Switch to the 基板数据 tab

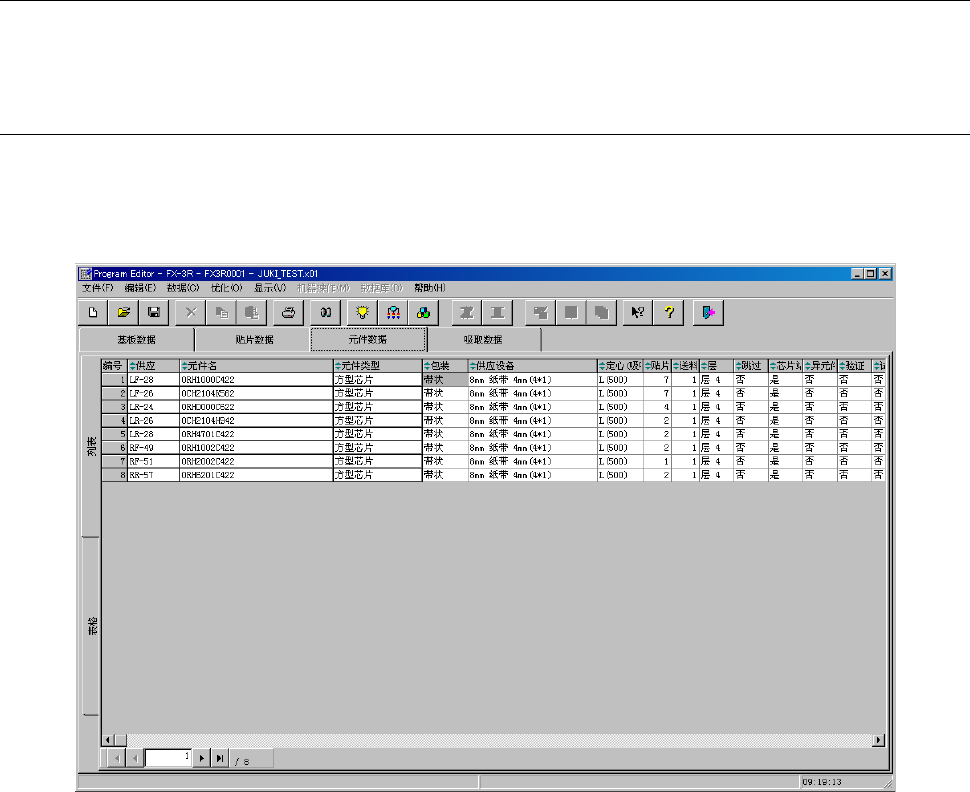(x=137, y=340)
